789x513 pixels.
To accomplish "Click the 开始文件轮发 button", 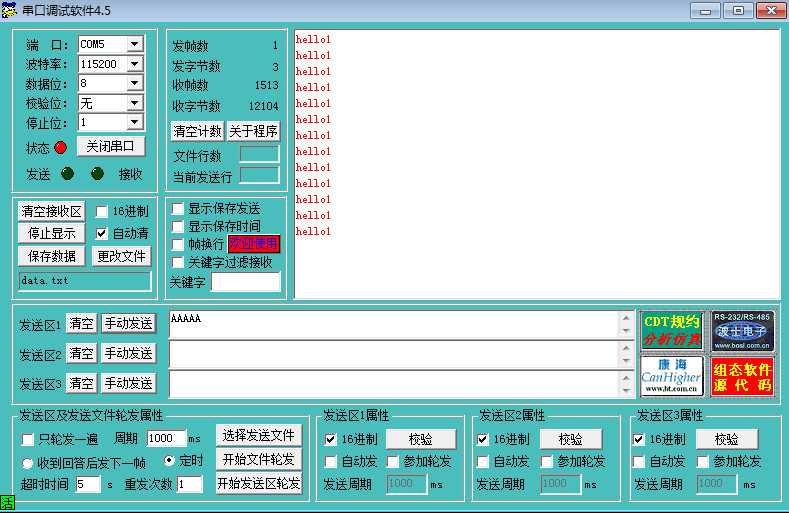I will (x=259, y=459).
